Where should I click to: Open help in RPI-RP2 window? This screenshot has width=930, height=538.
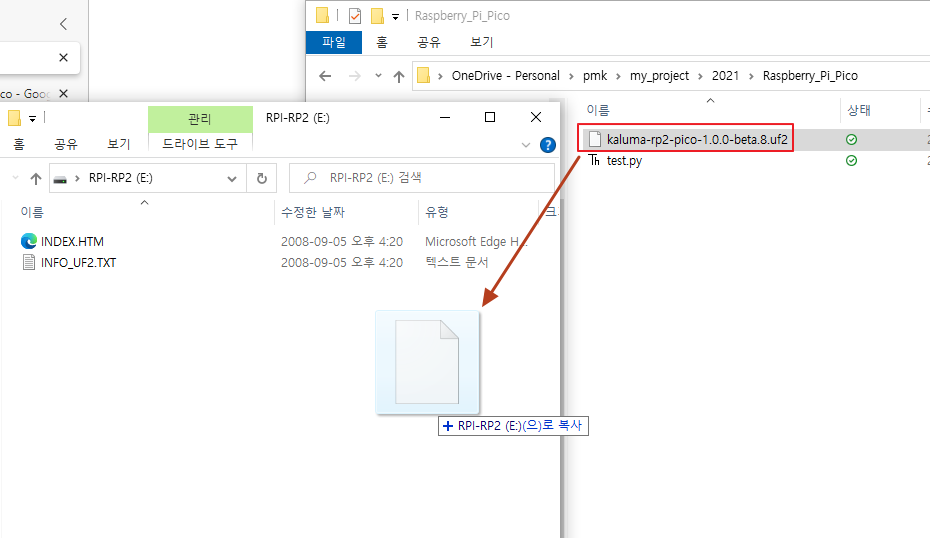(x=547, y=145)
